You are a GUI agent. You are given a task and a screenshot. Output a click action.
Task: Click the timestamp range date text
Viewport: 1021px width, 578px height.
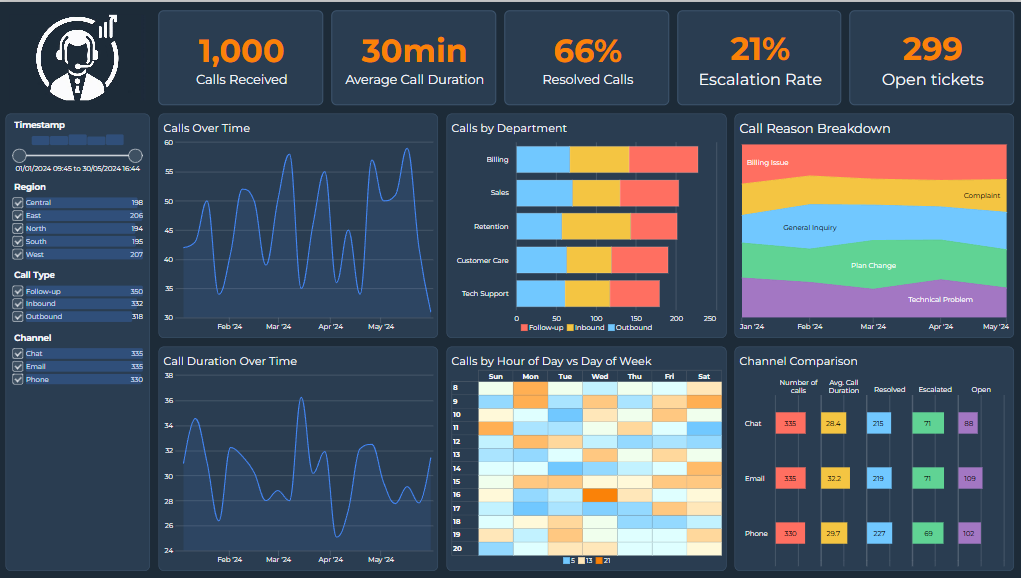click(x=77, y=169)
